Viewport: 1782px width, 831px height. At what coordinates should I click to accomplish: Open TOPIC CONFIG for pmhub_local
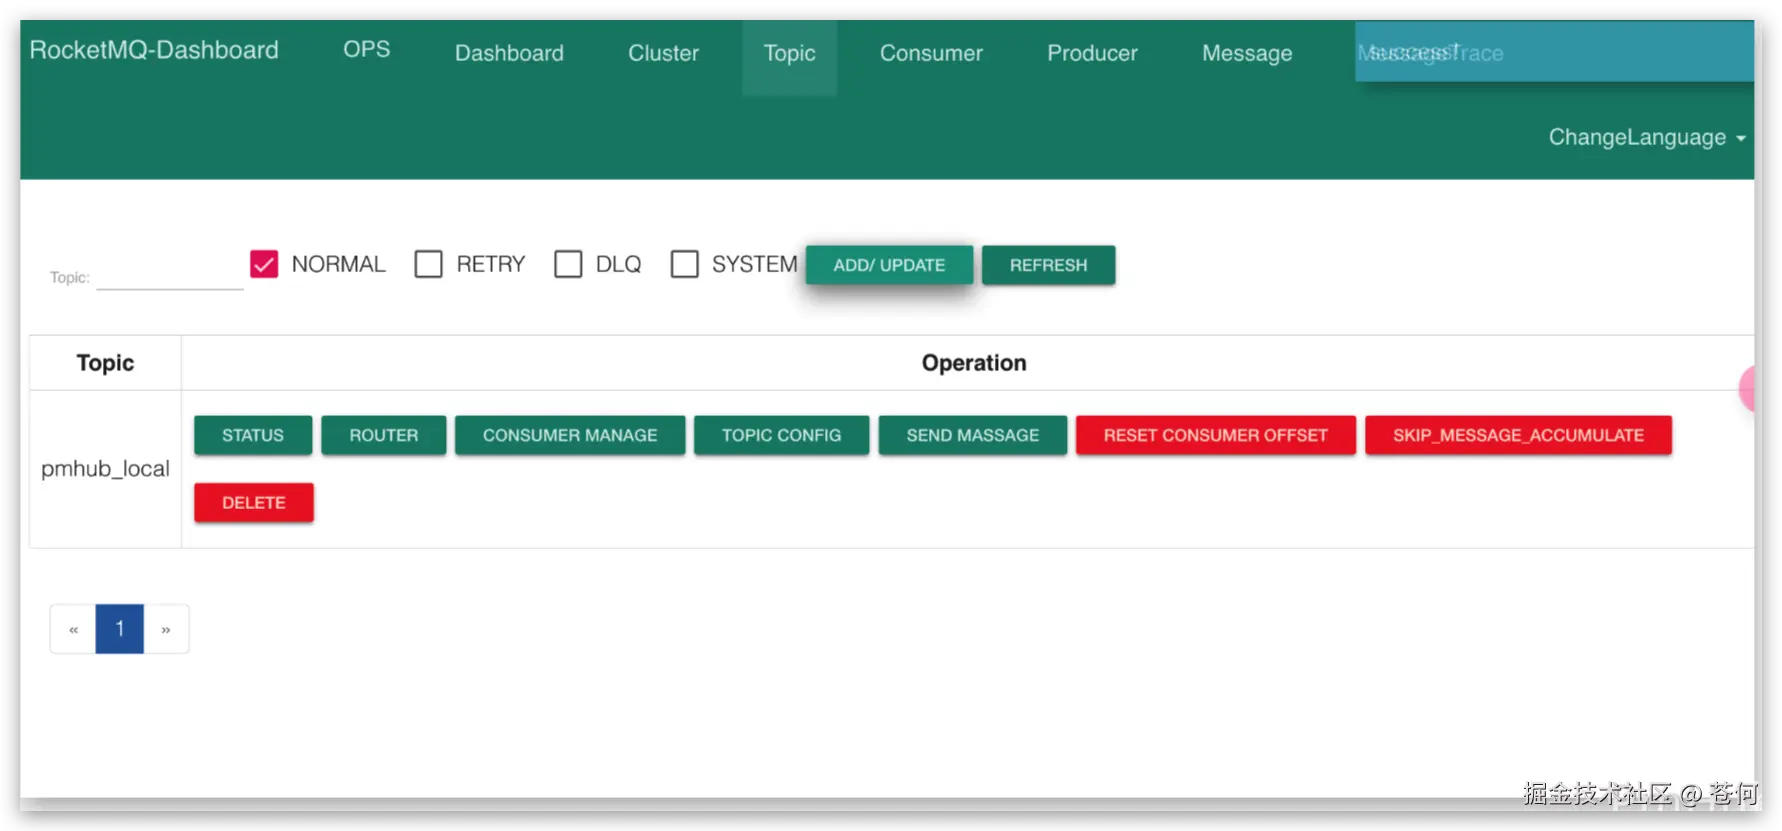point(781,435)
